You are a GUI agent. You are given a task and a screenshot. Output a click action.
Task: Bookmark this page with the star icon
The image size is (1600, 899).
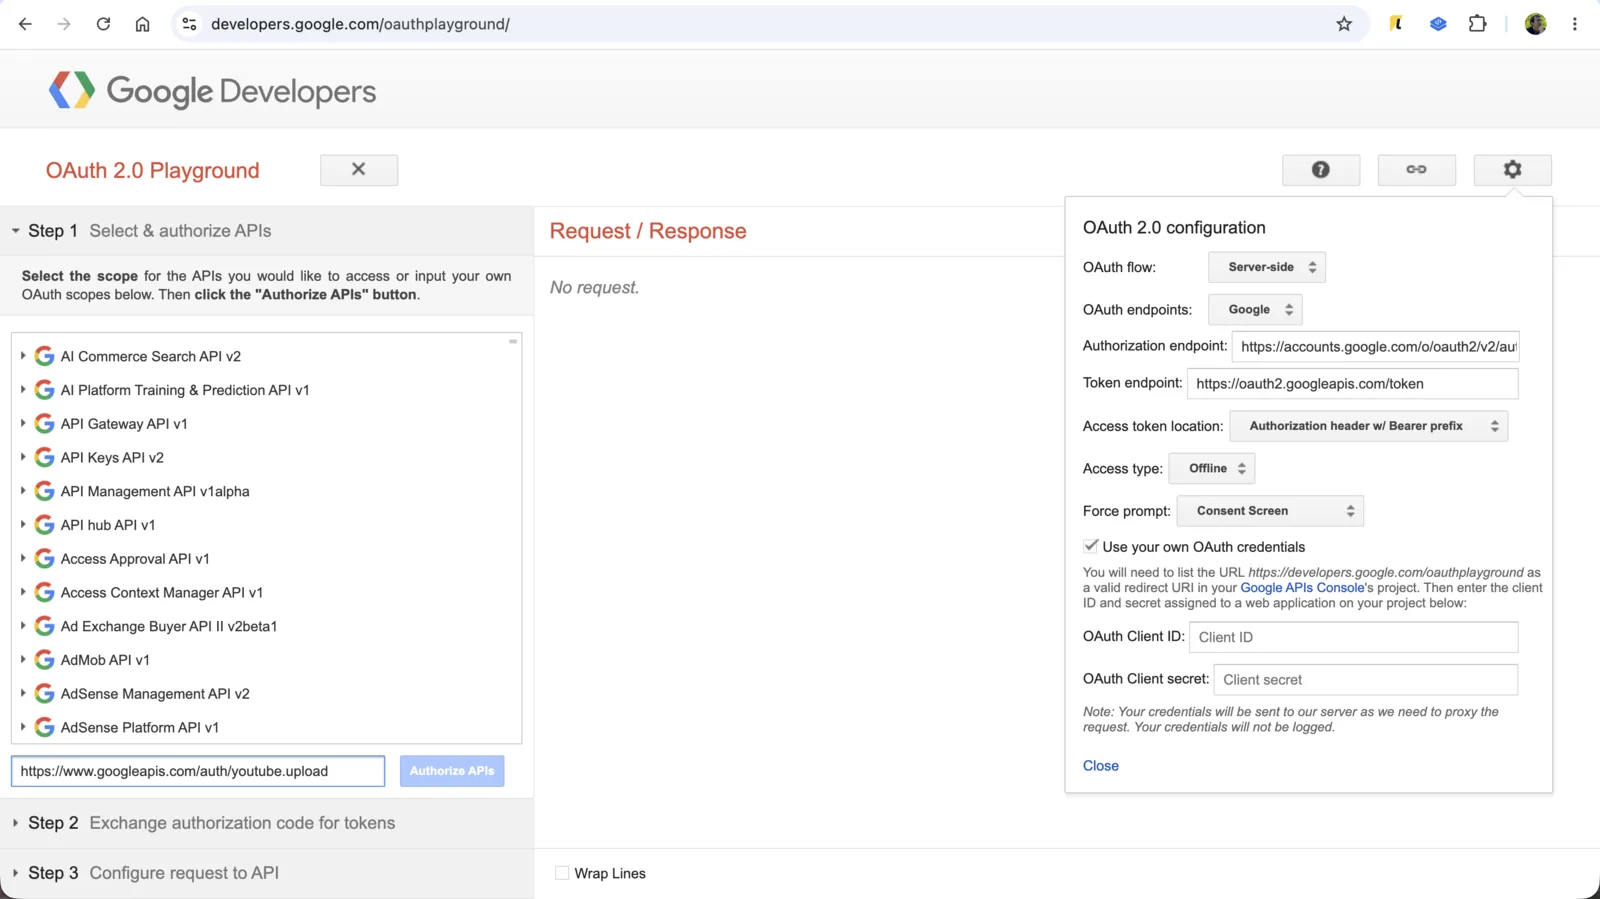click(1344, 24)
